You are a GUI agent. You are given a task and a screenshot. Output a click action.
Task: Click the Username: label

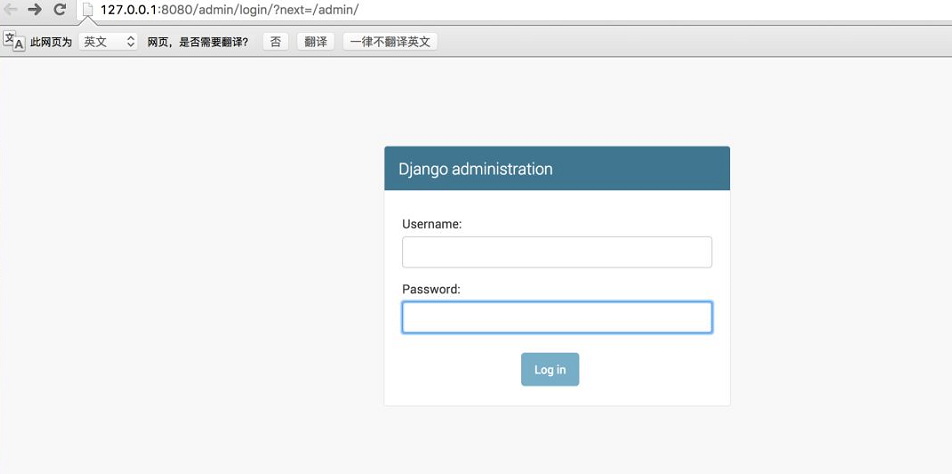tap(432, 224)
